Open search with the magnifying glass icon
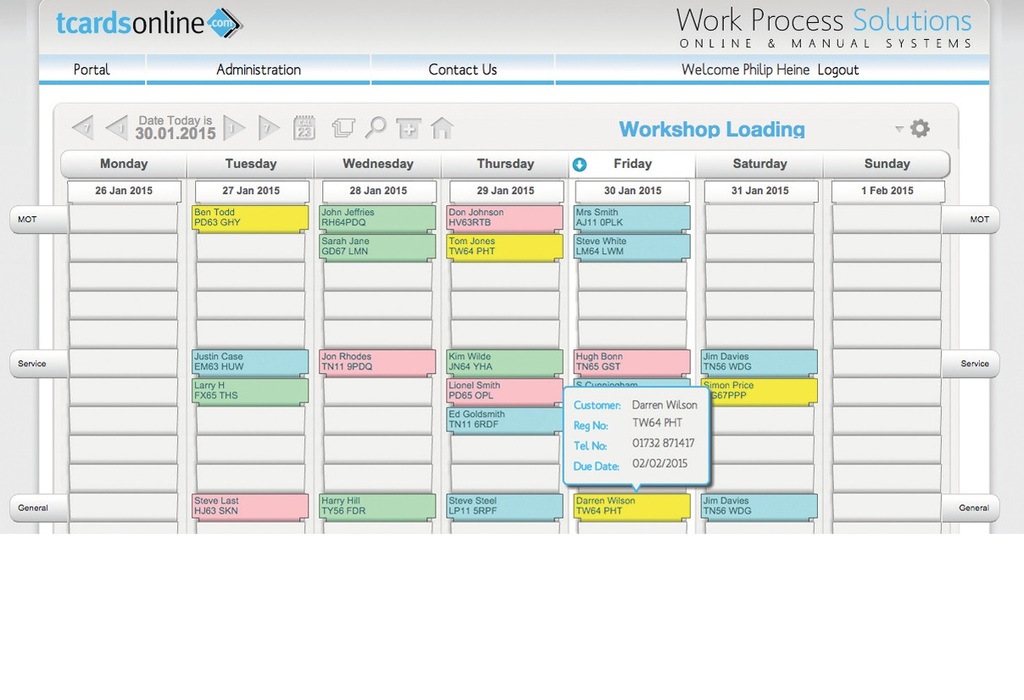This screenshot has width=1024, height=700. [375, 128]
